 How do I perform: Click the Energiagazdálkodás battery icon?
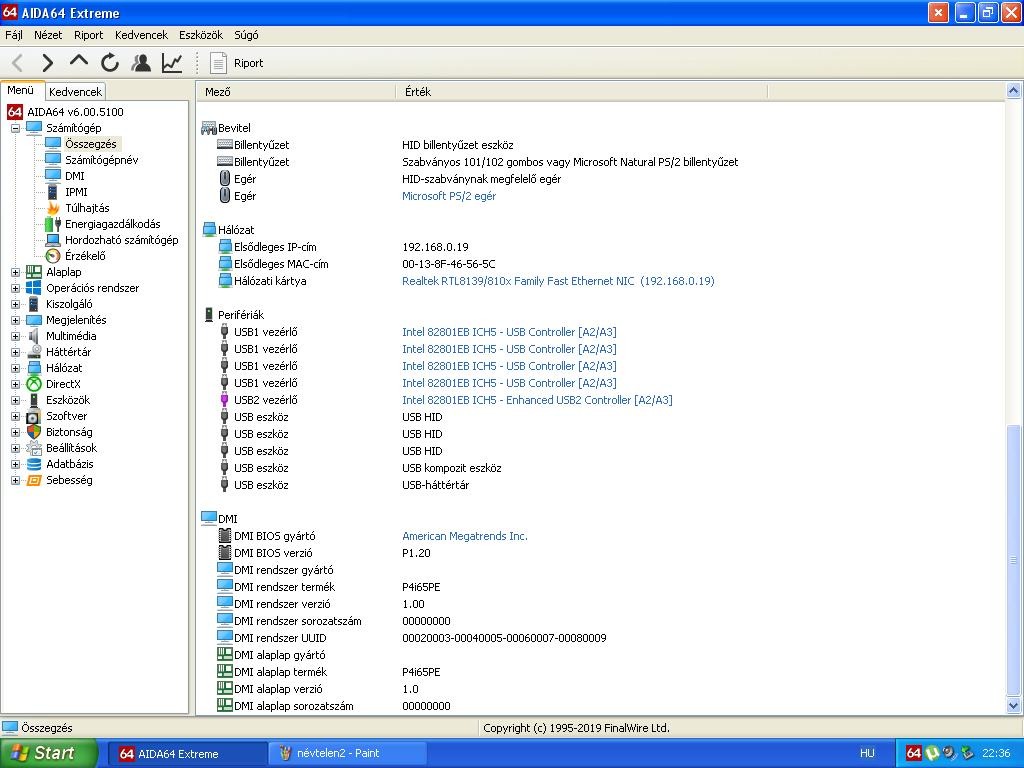pyautogui.click(x=54, y=224)
